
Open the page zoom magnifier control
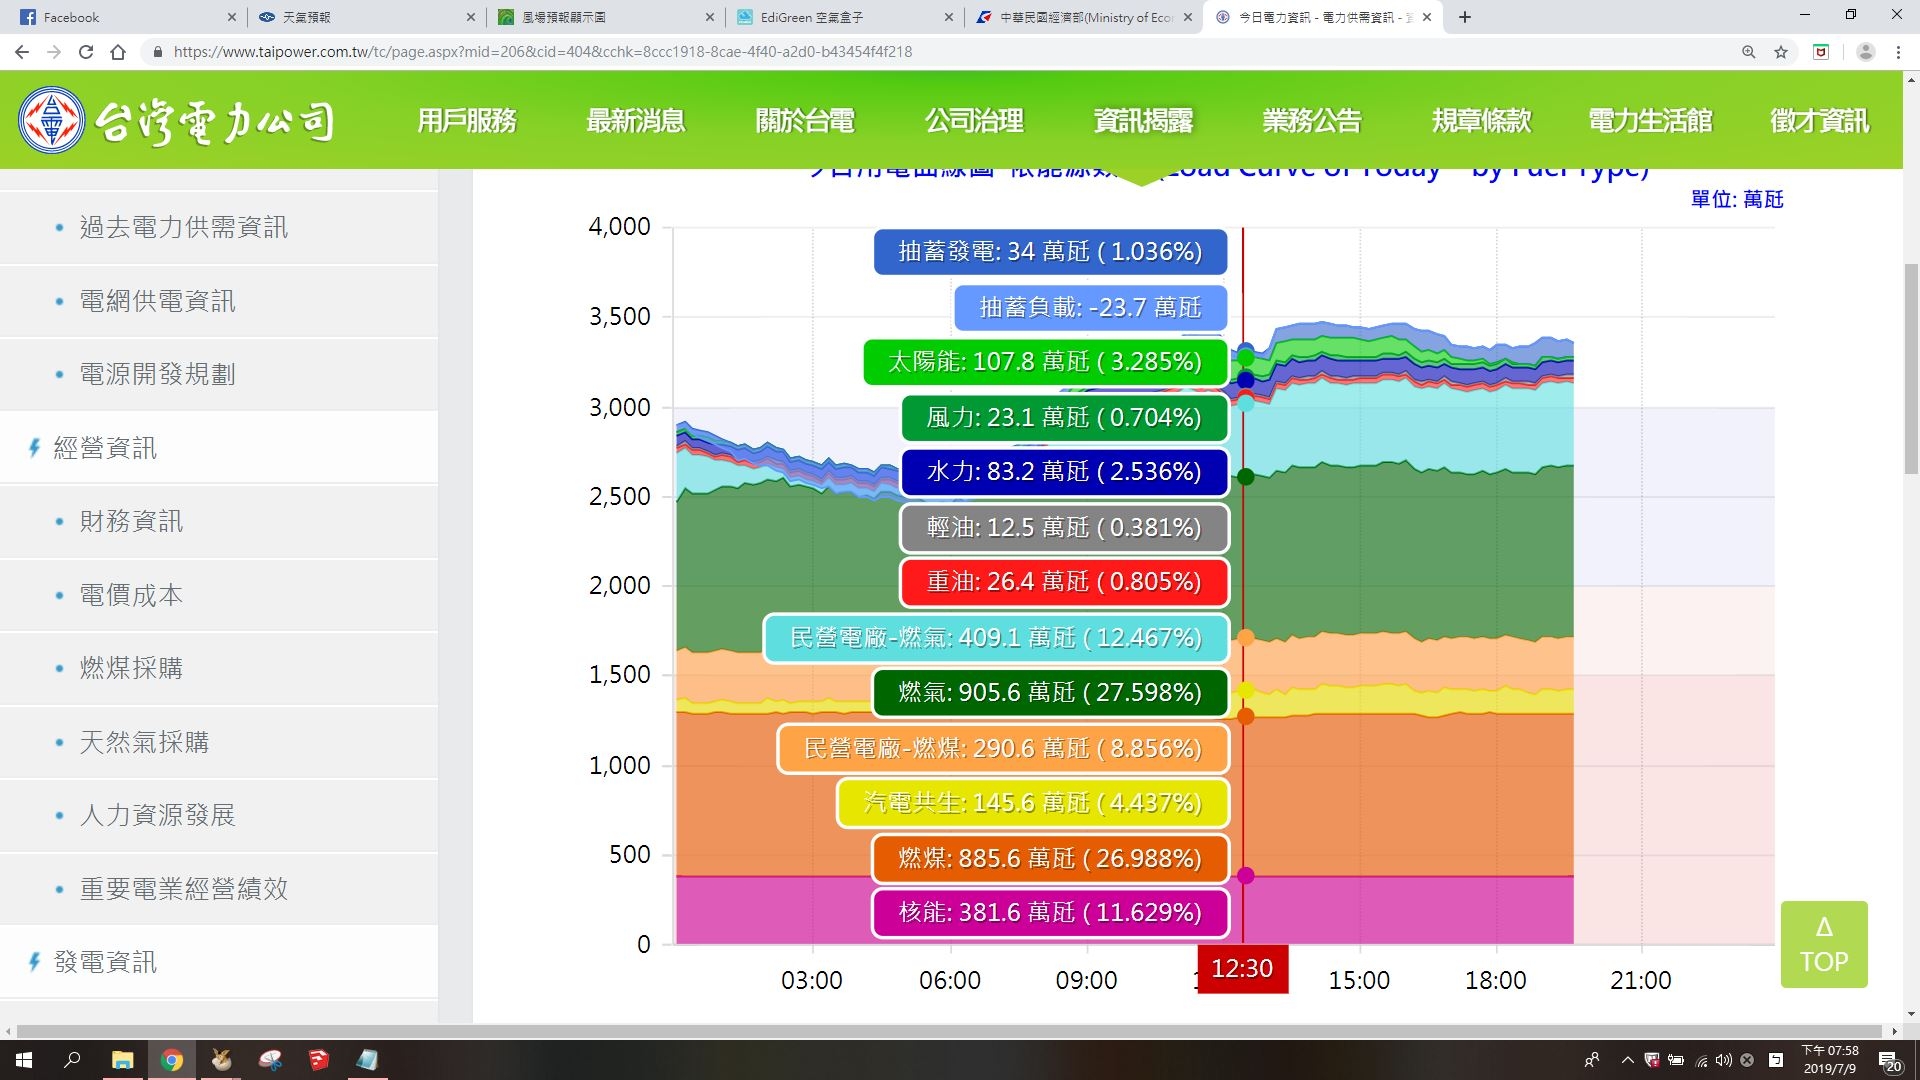click(x=1749, y=52)
